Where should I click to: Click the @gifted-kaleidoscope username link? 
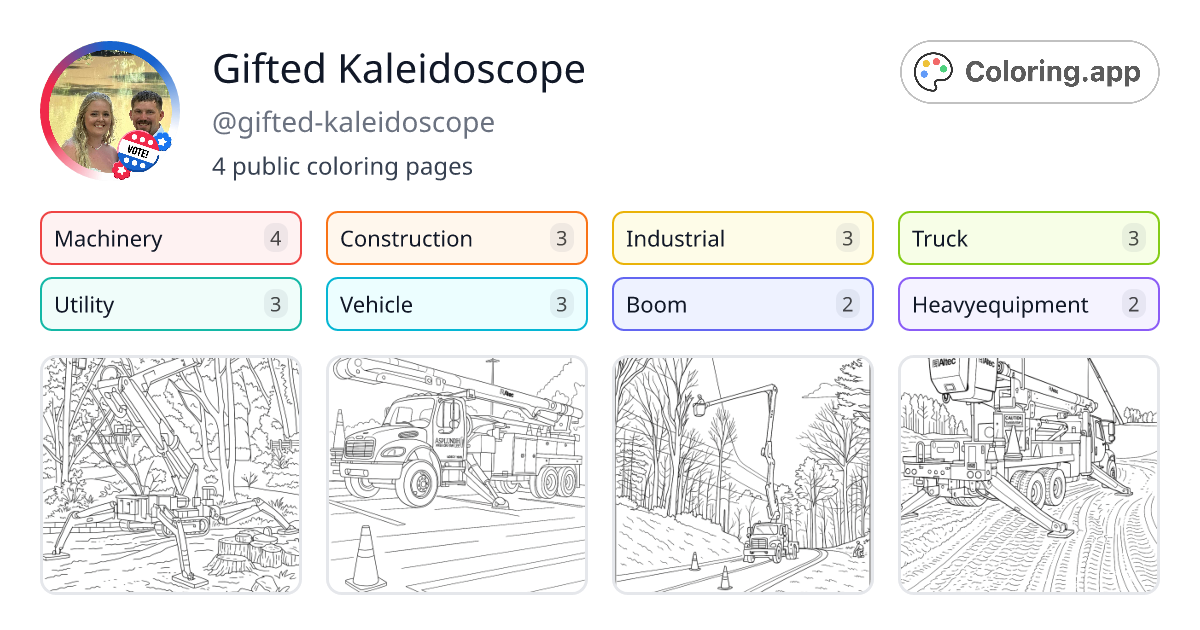(x=354, y=122)
